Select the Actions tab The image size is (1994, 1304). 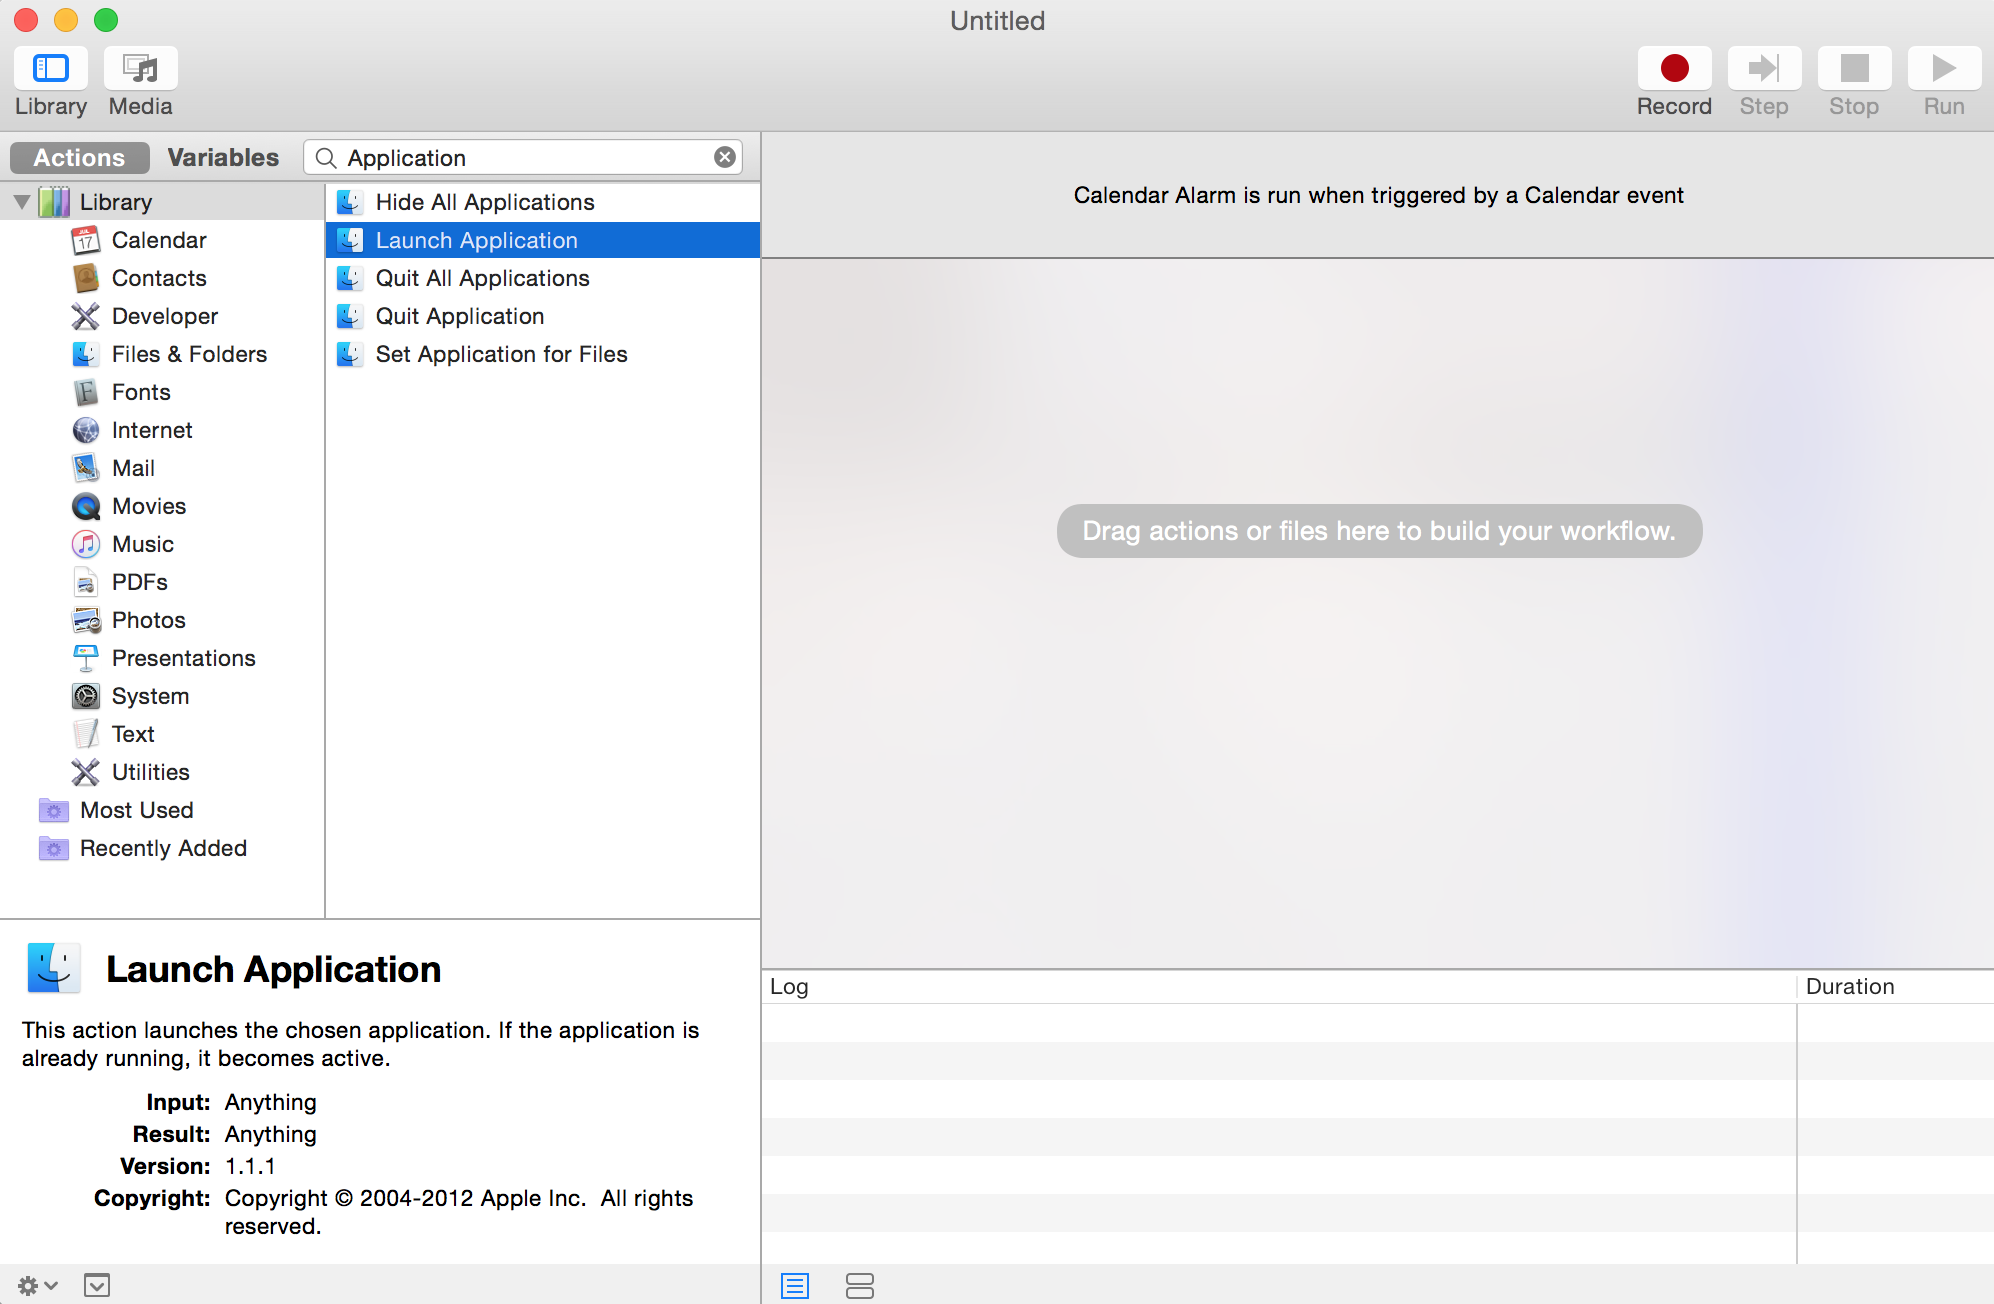[x=79, y=158]
